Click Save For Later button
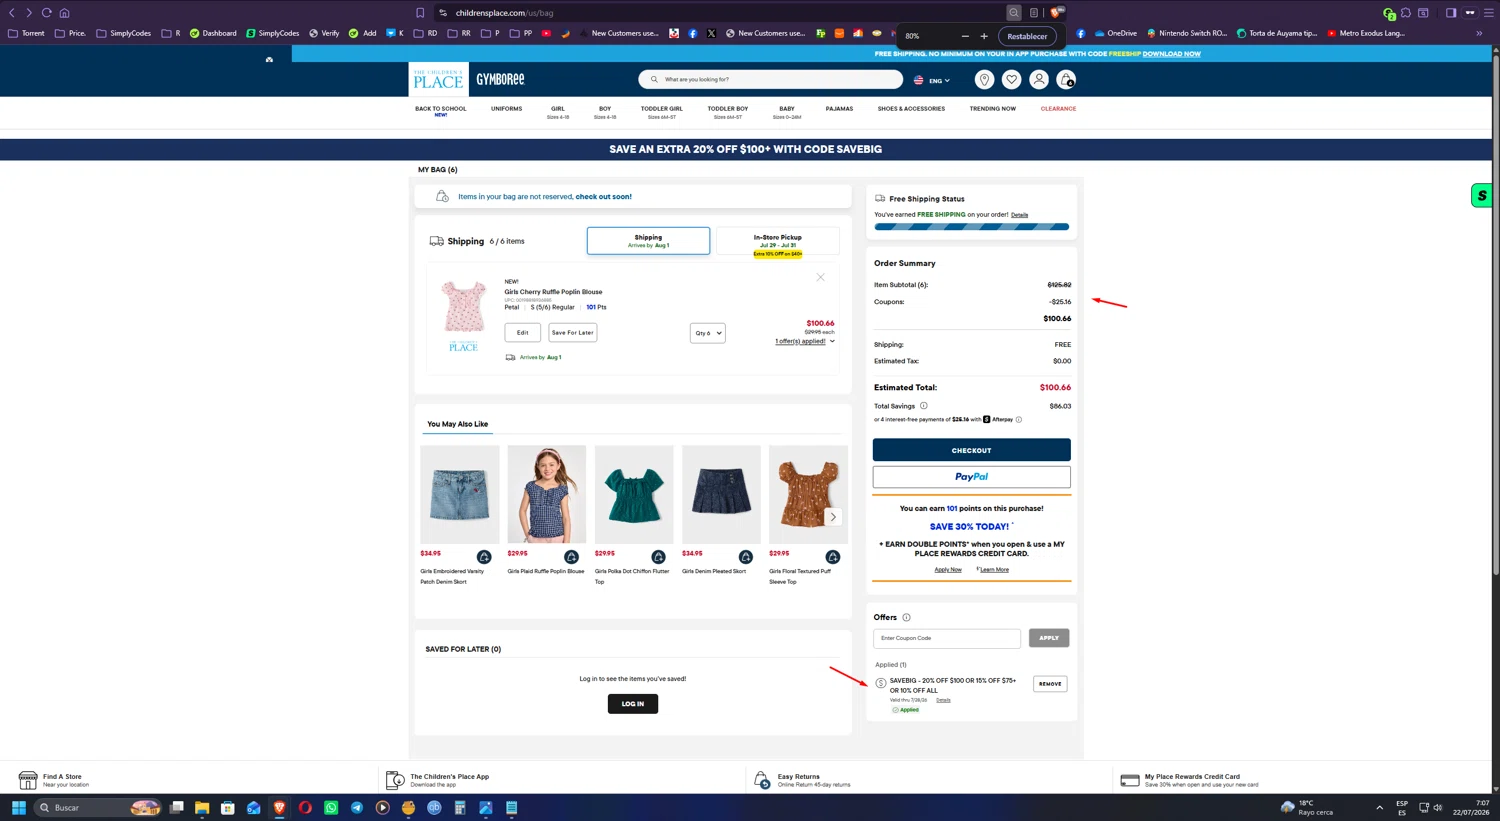 pos(572,333)
